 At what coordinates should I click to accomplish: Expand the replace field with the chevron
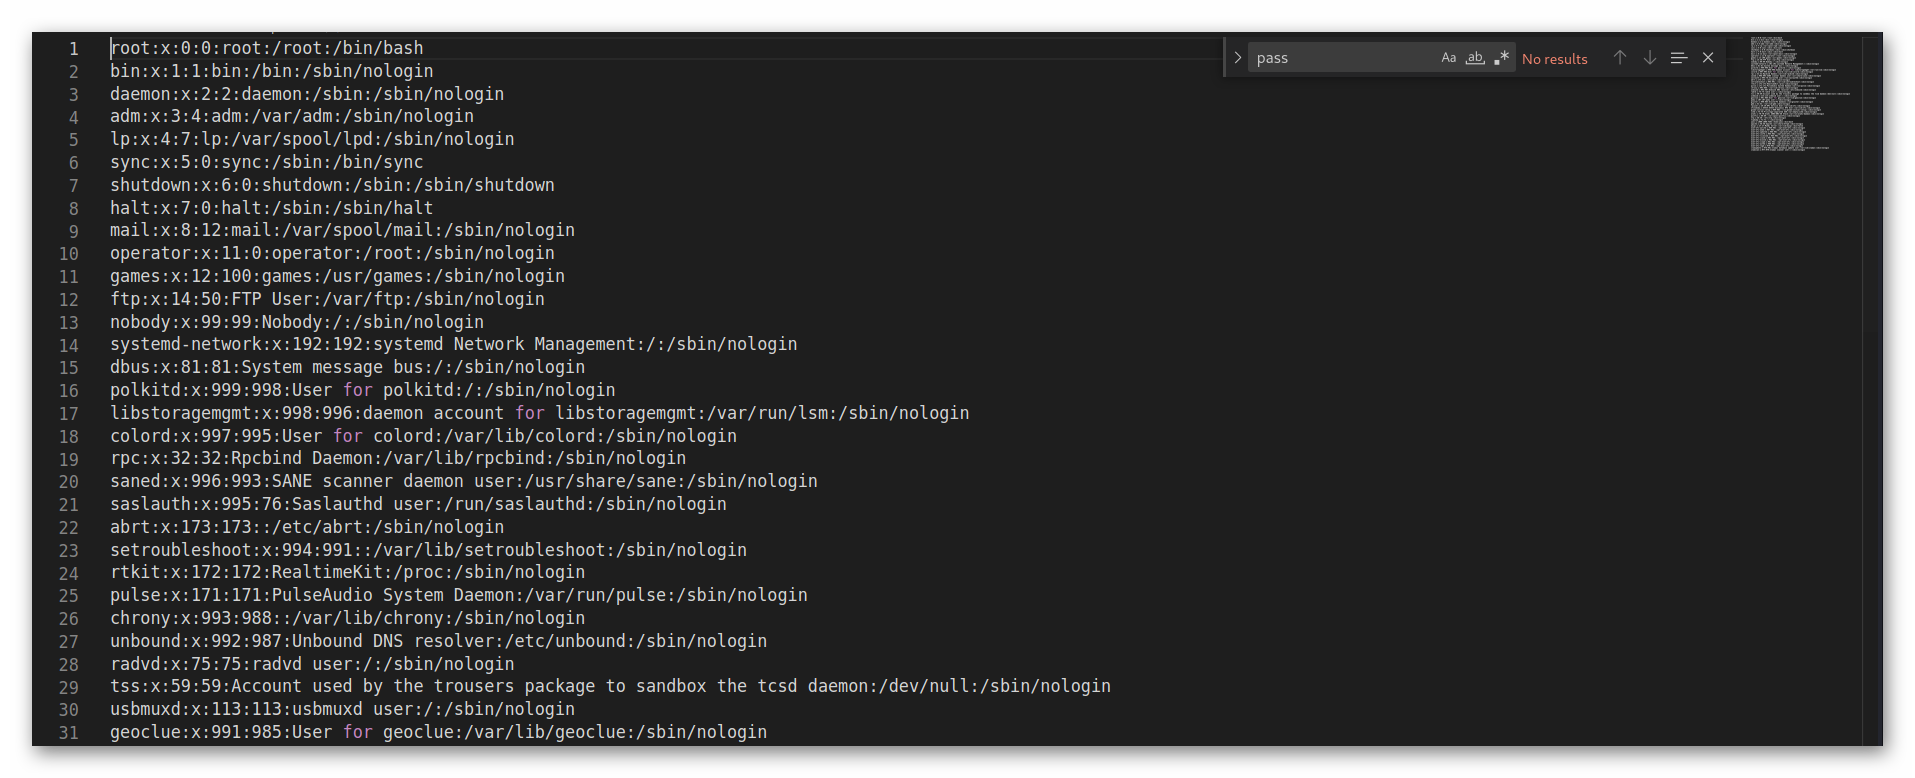coord(1237,58)
